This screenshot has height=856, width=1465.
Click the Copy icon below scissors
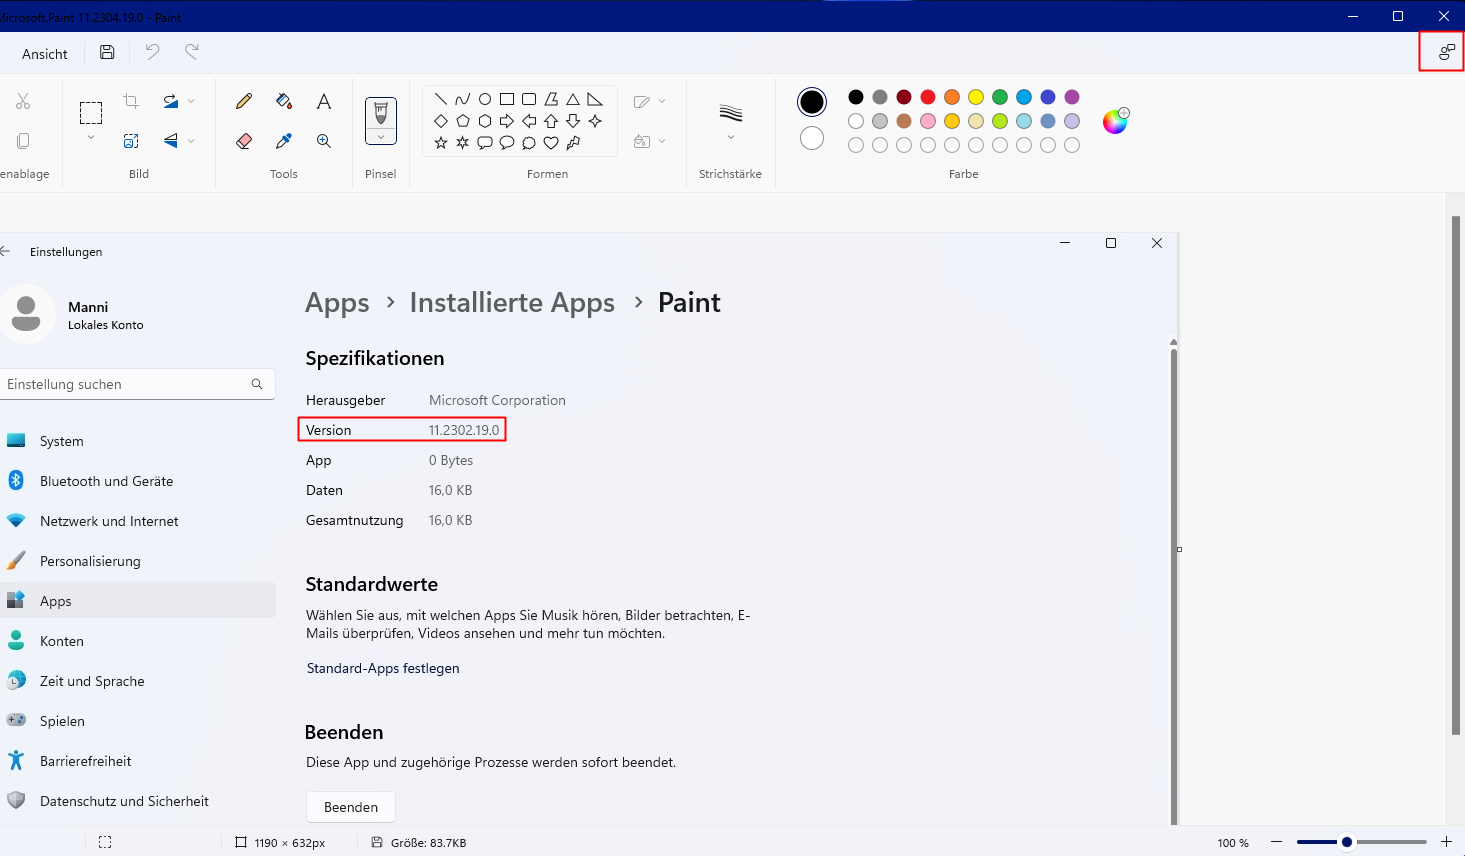click(23, 141)
